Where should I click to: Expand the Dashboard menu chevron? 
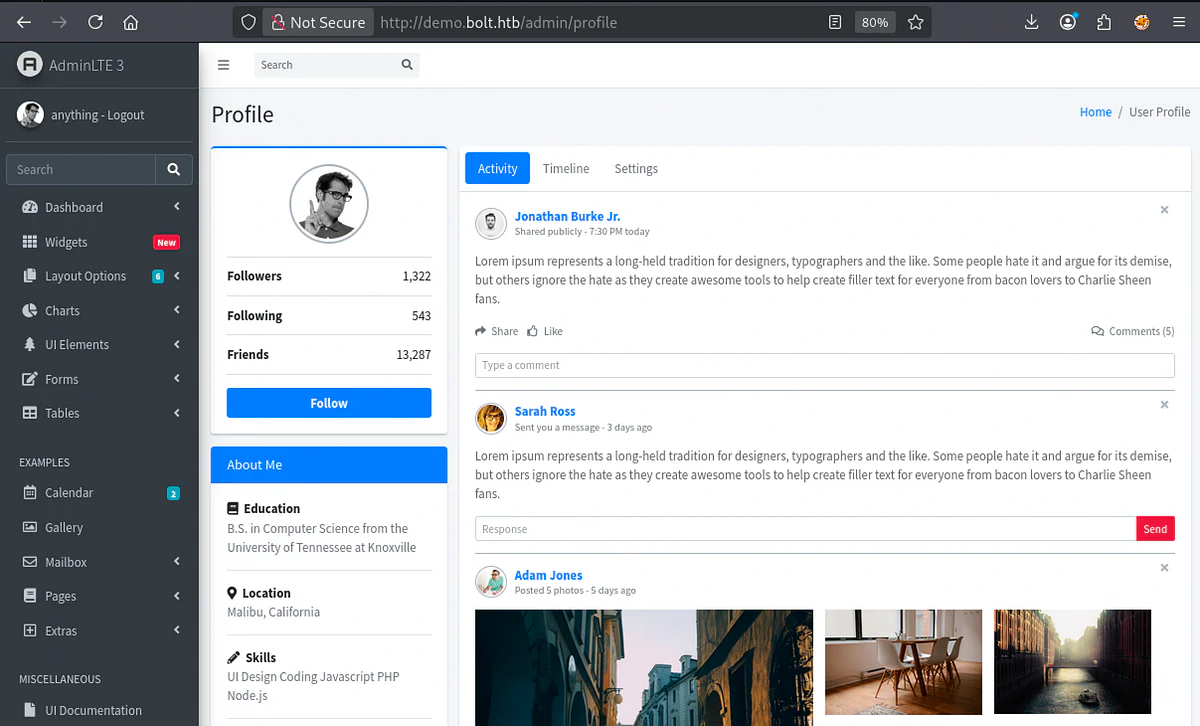coord(176,207)
